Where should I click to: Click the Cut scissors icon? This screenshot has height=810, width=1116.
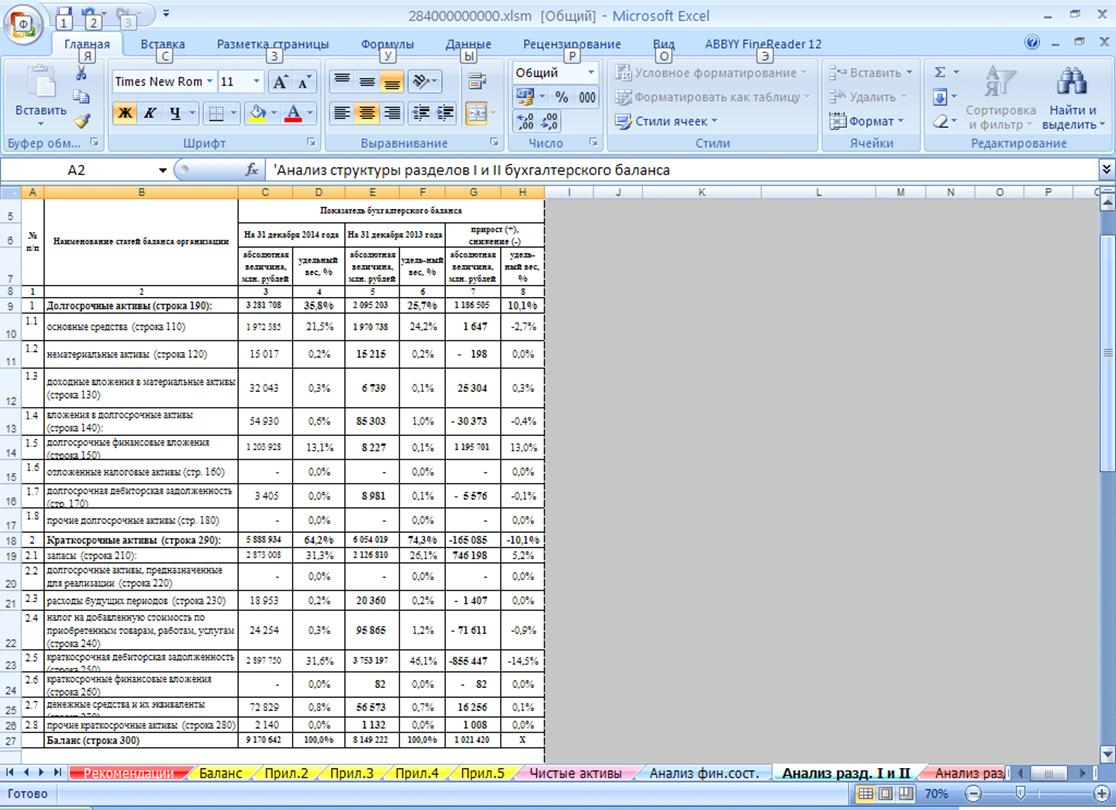click(x=82, y=74)
